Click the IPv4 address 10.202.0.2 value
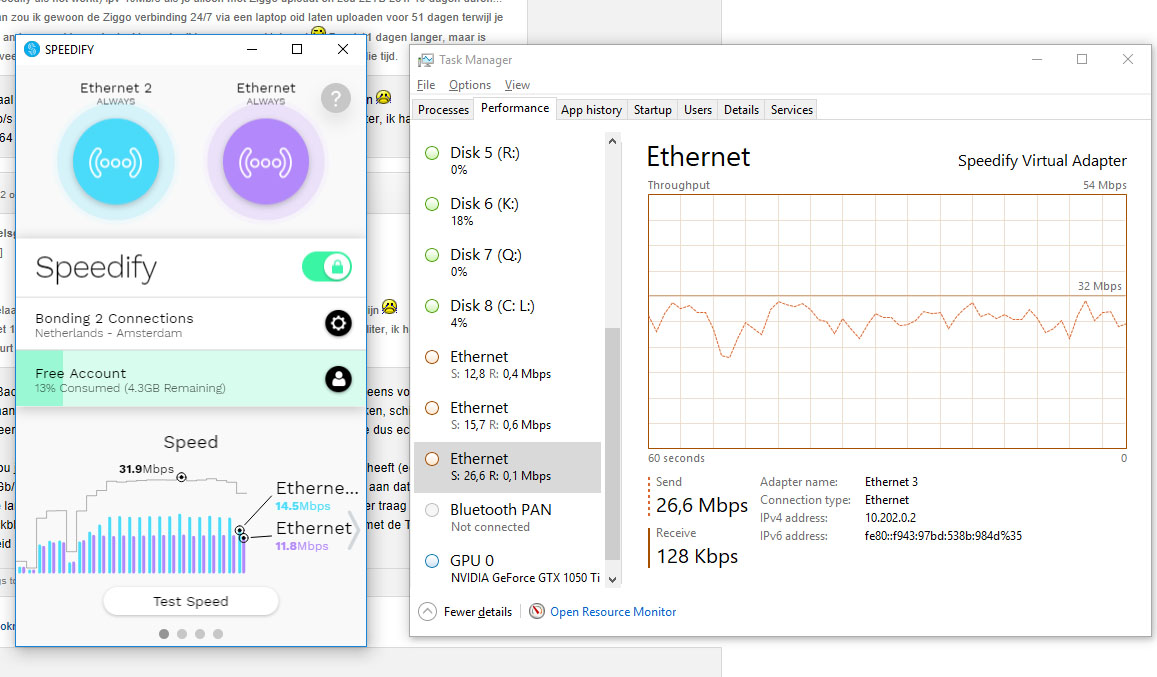The width and height of the screenshot is (1157, 677). coord(891,518)
